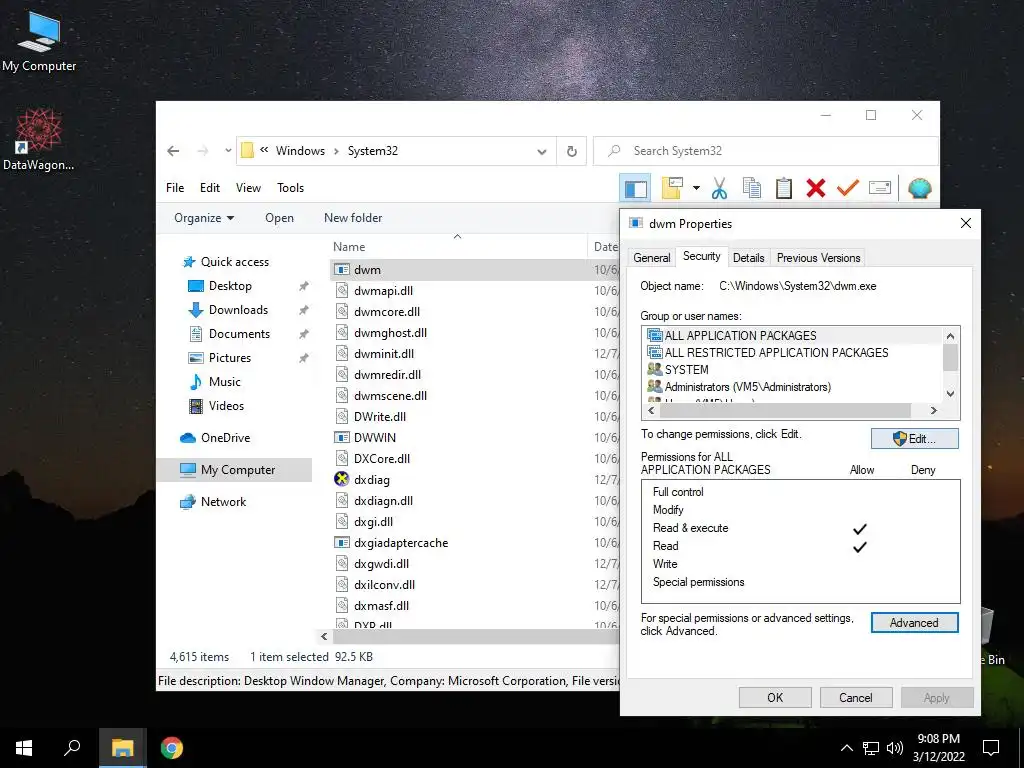Click the red X Delete icon
The height and width of the screenshot is (768, 1024).
coord(816,188)
